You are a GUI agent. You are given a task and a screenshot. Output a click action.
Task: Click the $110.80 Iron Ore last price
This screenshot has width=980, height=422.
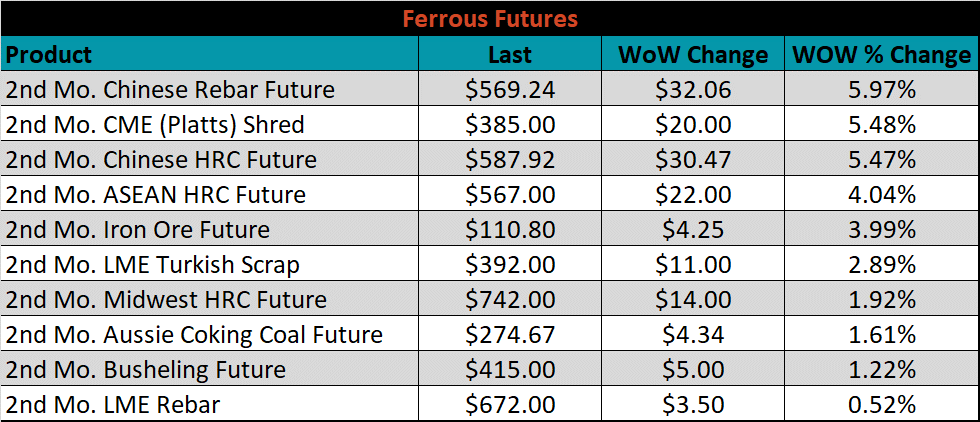(510, 229)
